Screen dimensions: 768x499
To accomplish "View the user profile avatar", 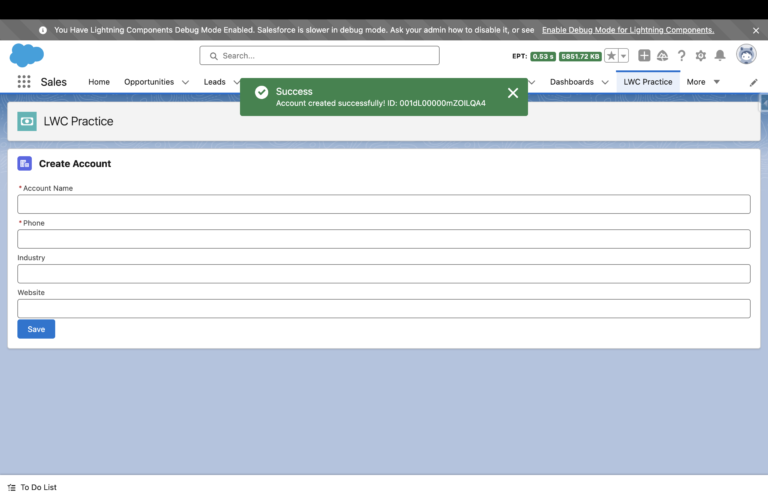I will click(x=746, y=55).
